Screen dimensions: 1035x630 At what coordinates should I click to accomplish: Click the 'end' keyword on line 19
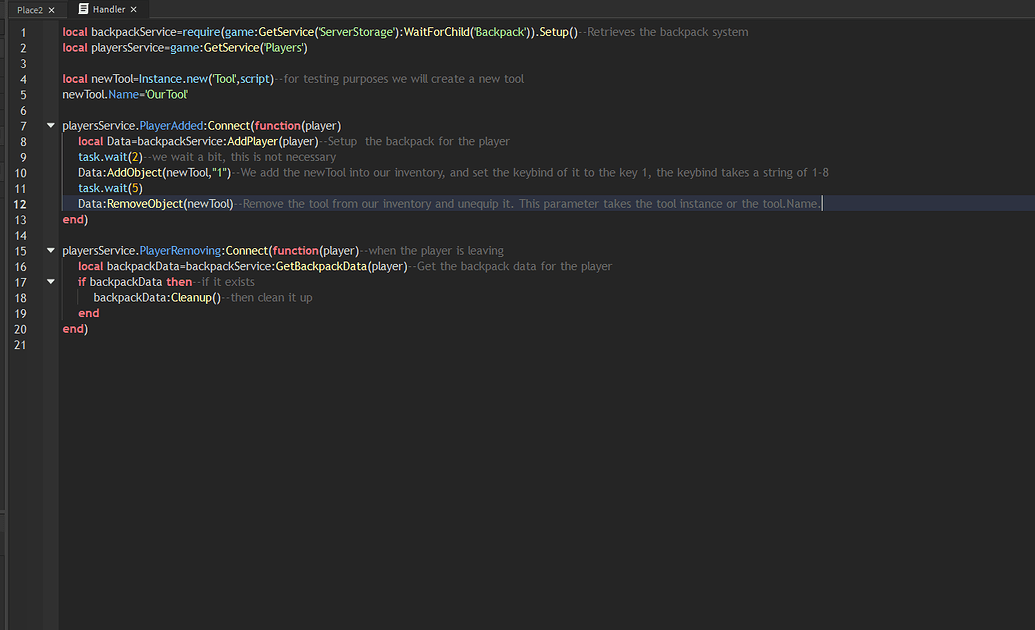pos(88,313)
